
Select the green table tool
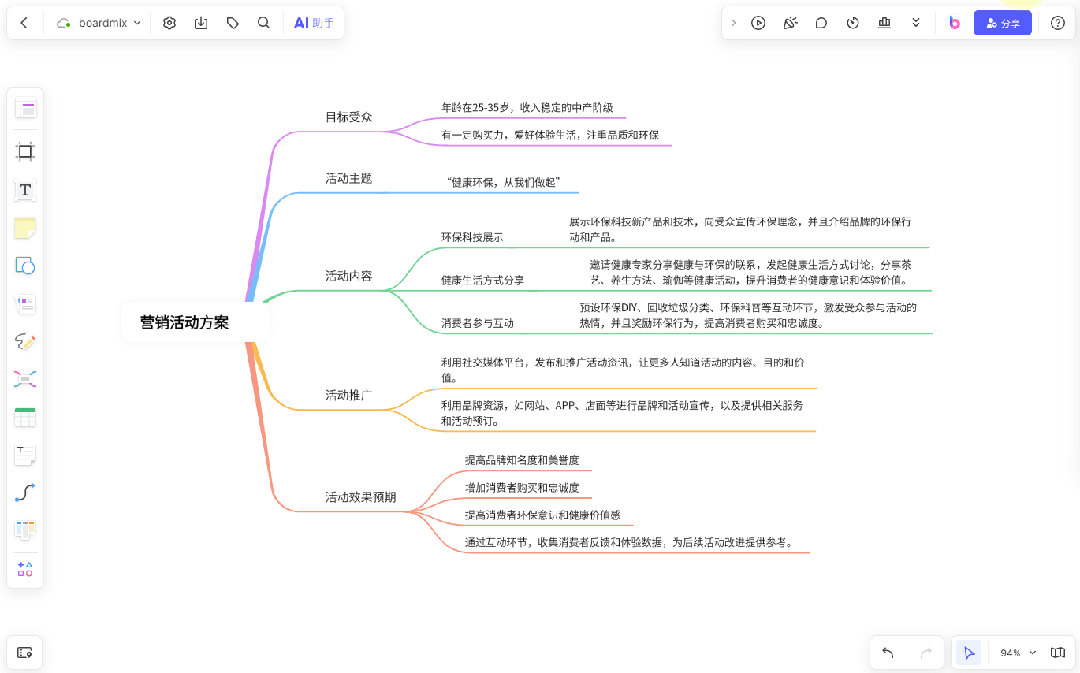pyautogui.click(x=25, y=417)
